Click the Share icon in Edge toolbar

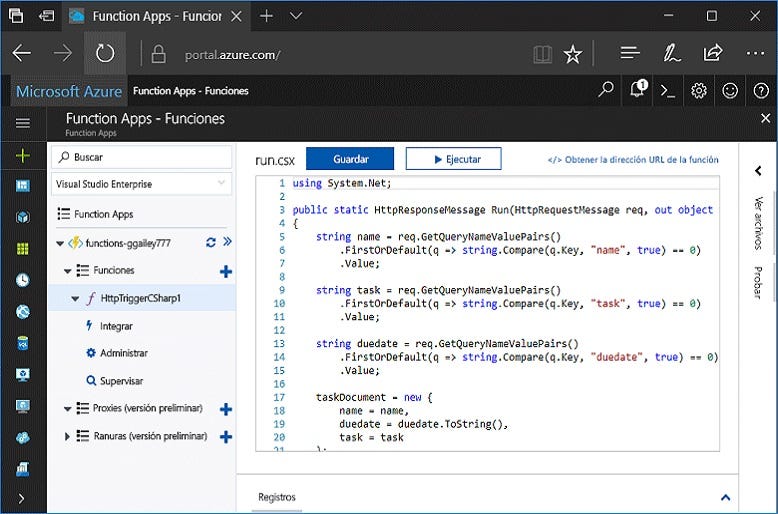pyautogui.click(x=713, y=53)
